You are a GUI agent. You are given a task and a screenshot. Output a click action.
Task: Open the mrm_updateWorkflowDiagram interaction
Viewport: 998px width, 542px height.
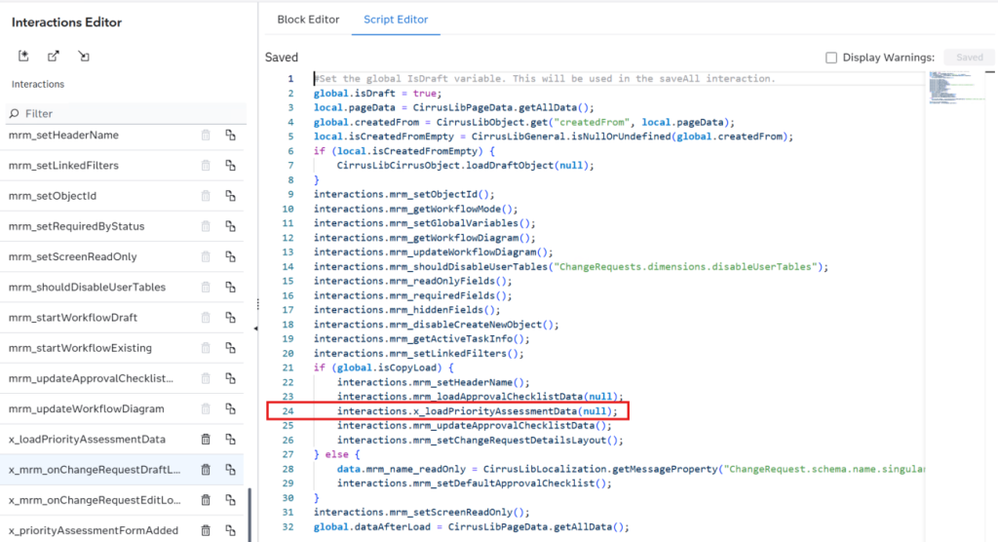click(x=87, y=409)
